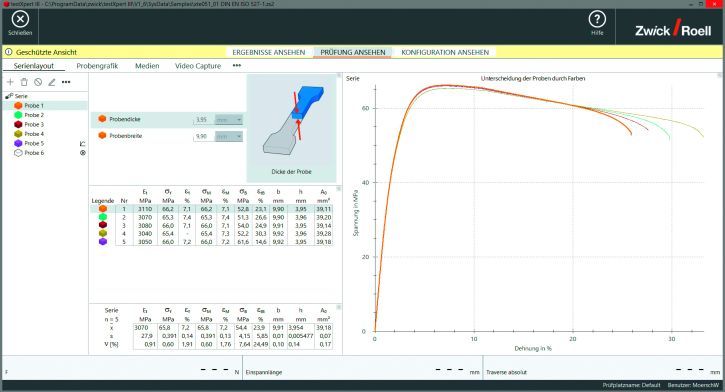
Task: Click the pencil edit specimen icon
Action: point(52,82)
